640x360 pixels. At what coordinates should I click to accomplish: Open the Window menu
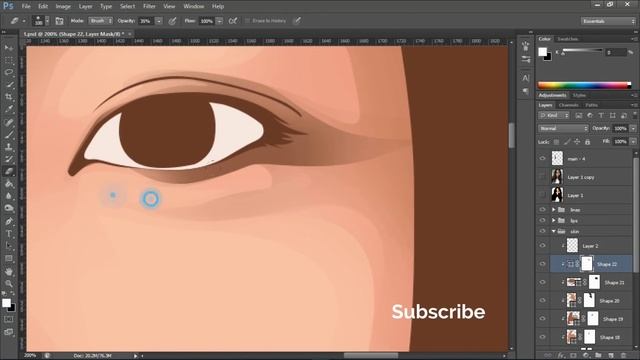tap(193, 6)
